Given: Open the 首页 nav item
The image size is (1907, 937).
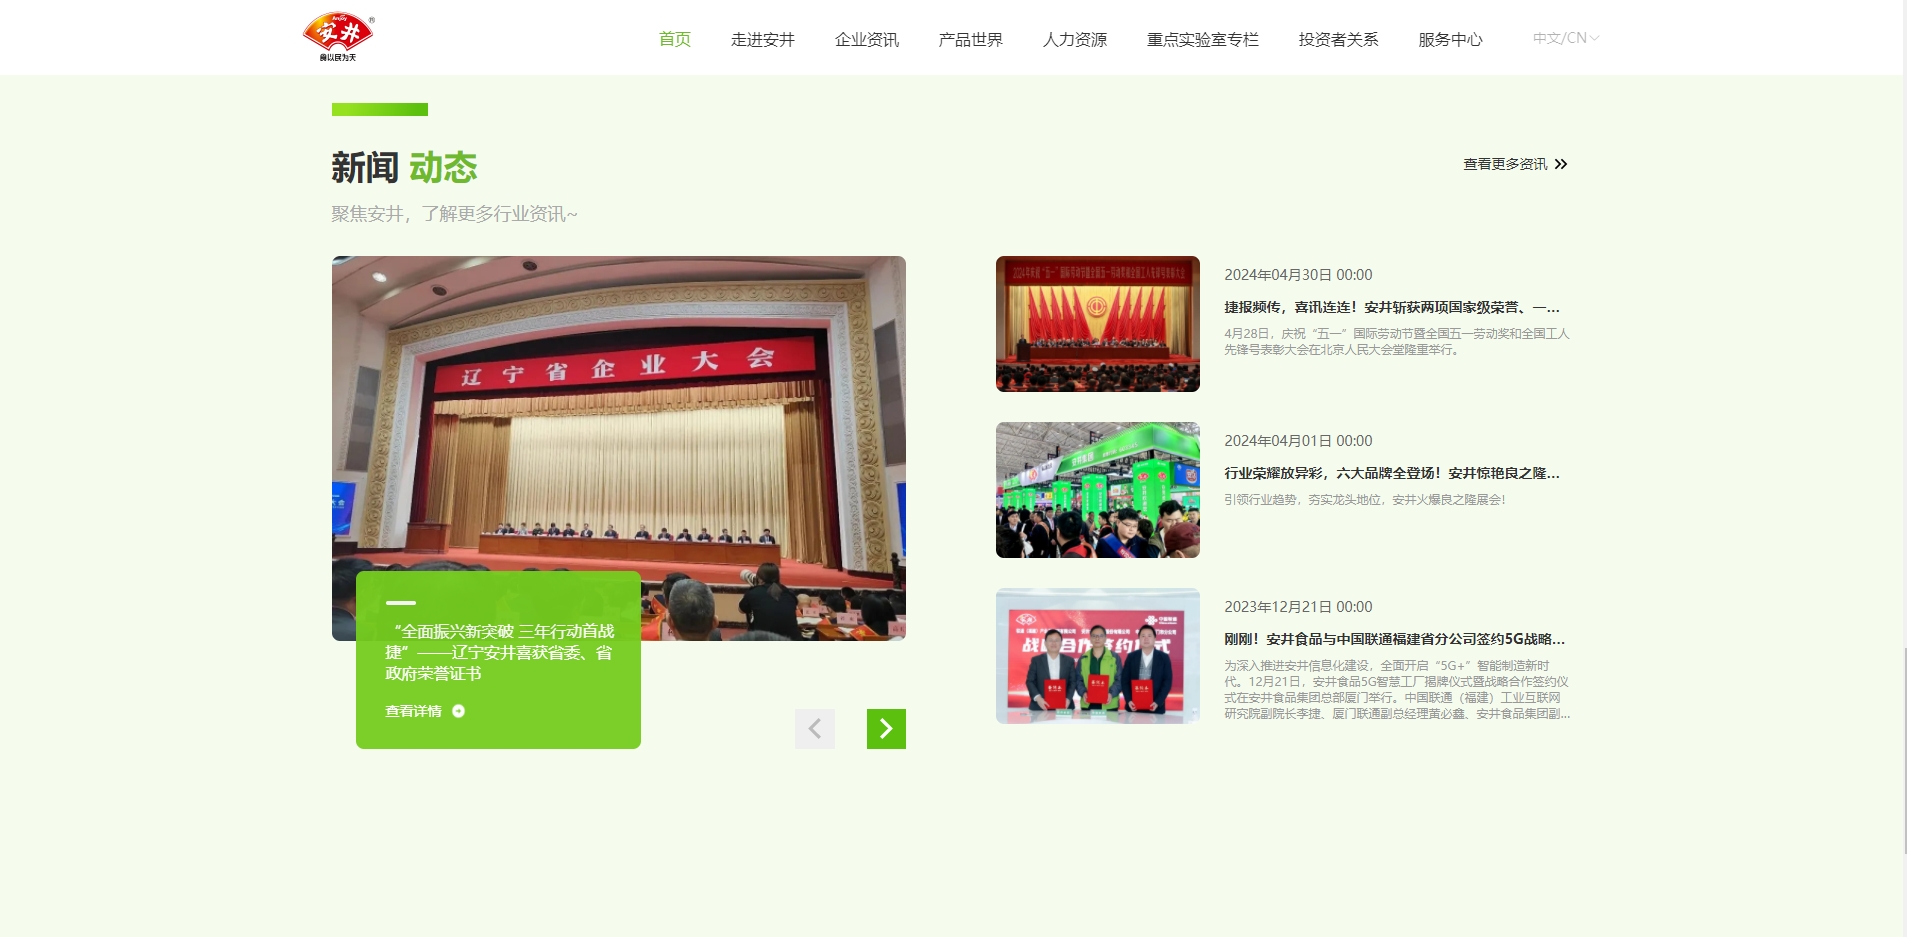Looking at the screenshot, I should click(675, 39).
